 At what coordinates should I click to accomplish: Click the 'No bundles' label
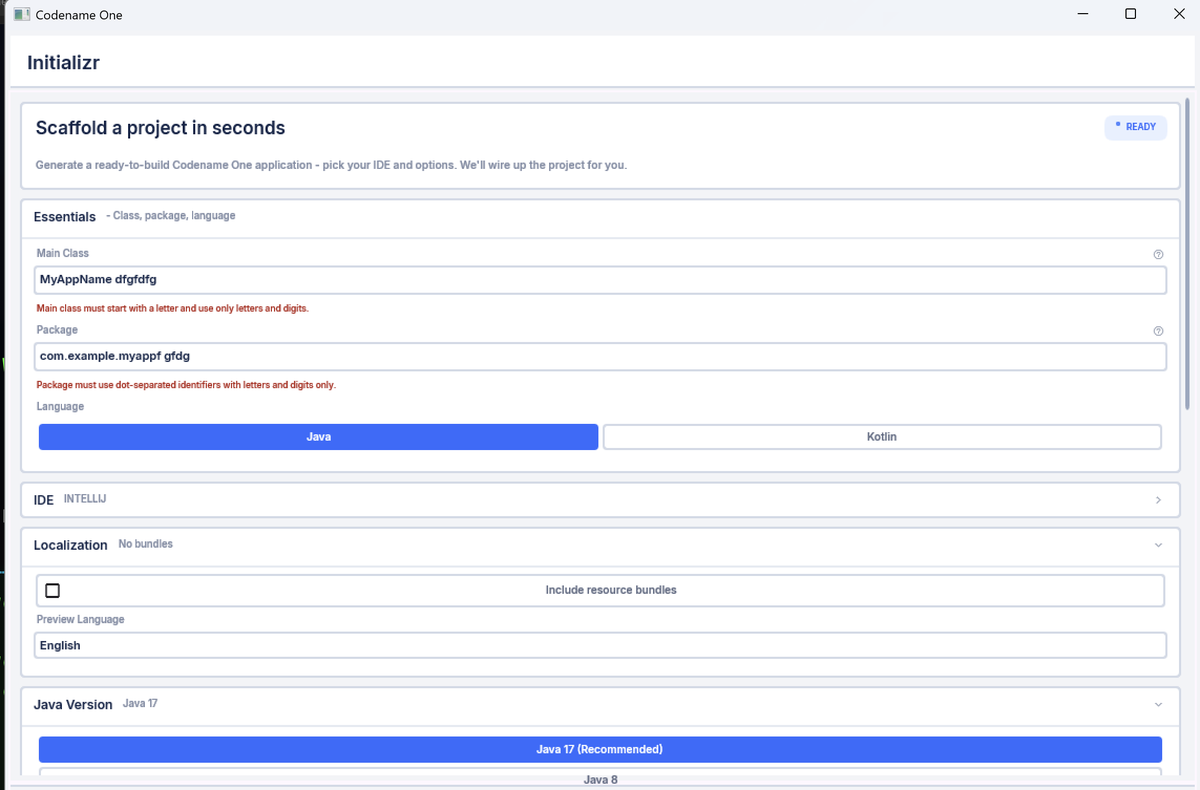[145, 544]
